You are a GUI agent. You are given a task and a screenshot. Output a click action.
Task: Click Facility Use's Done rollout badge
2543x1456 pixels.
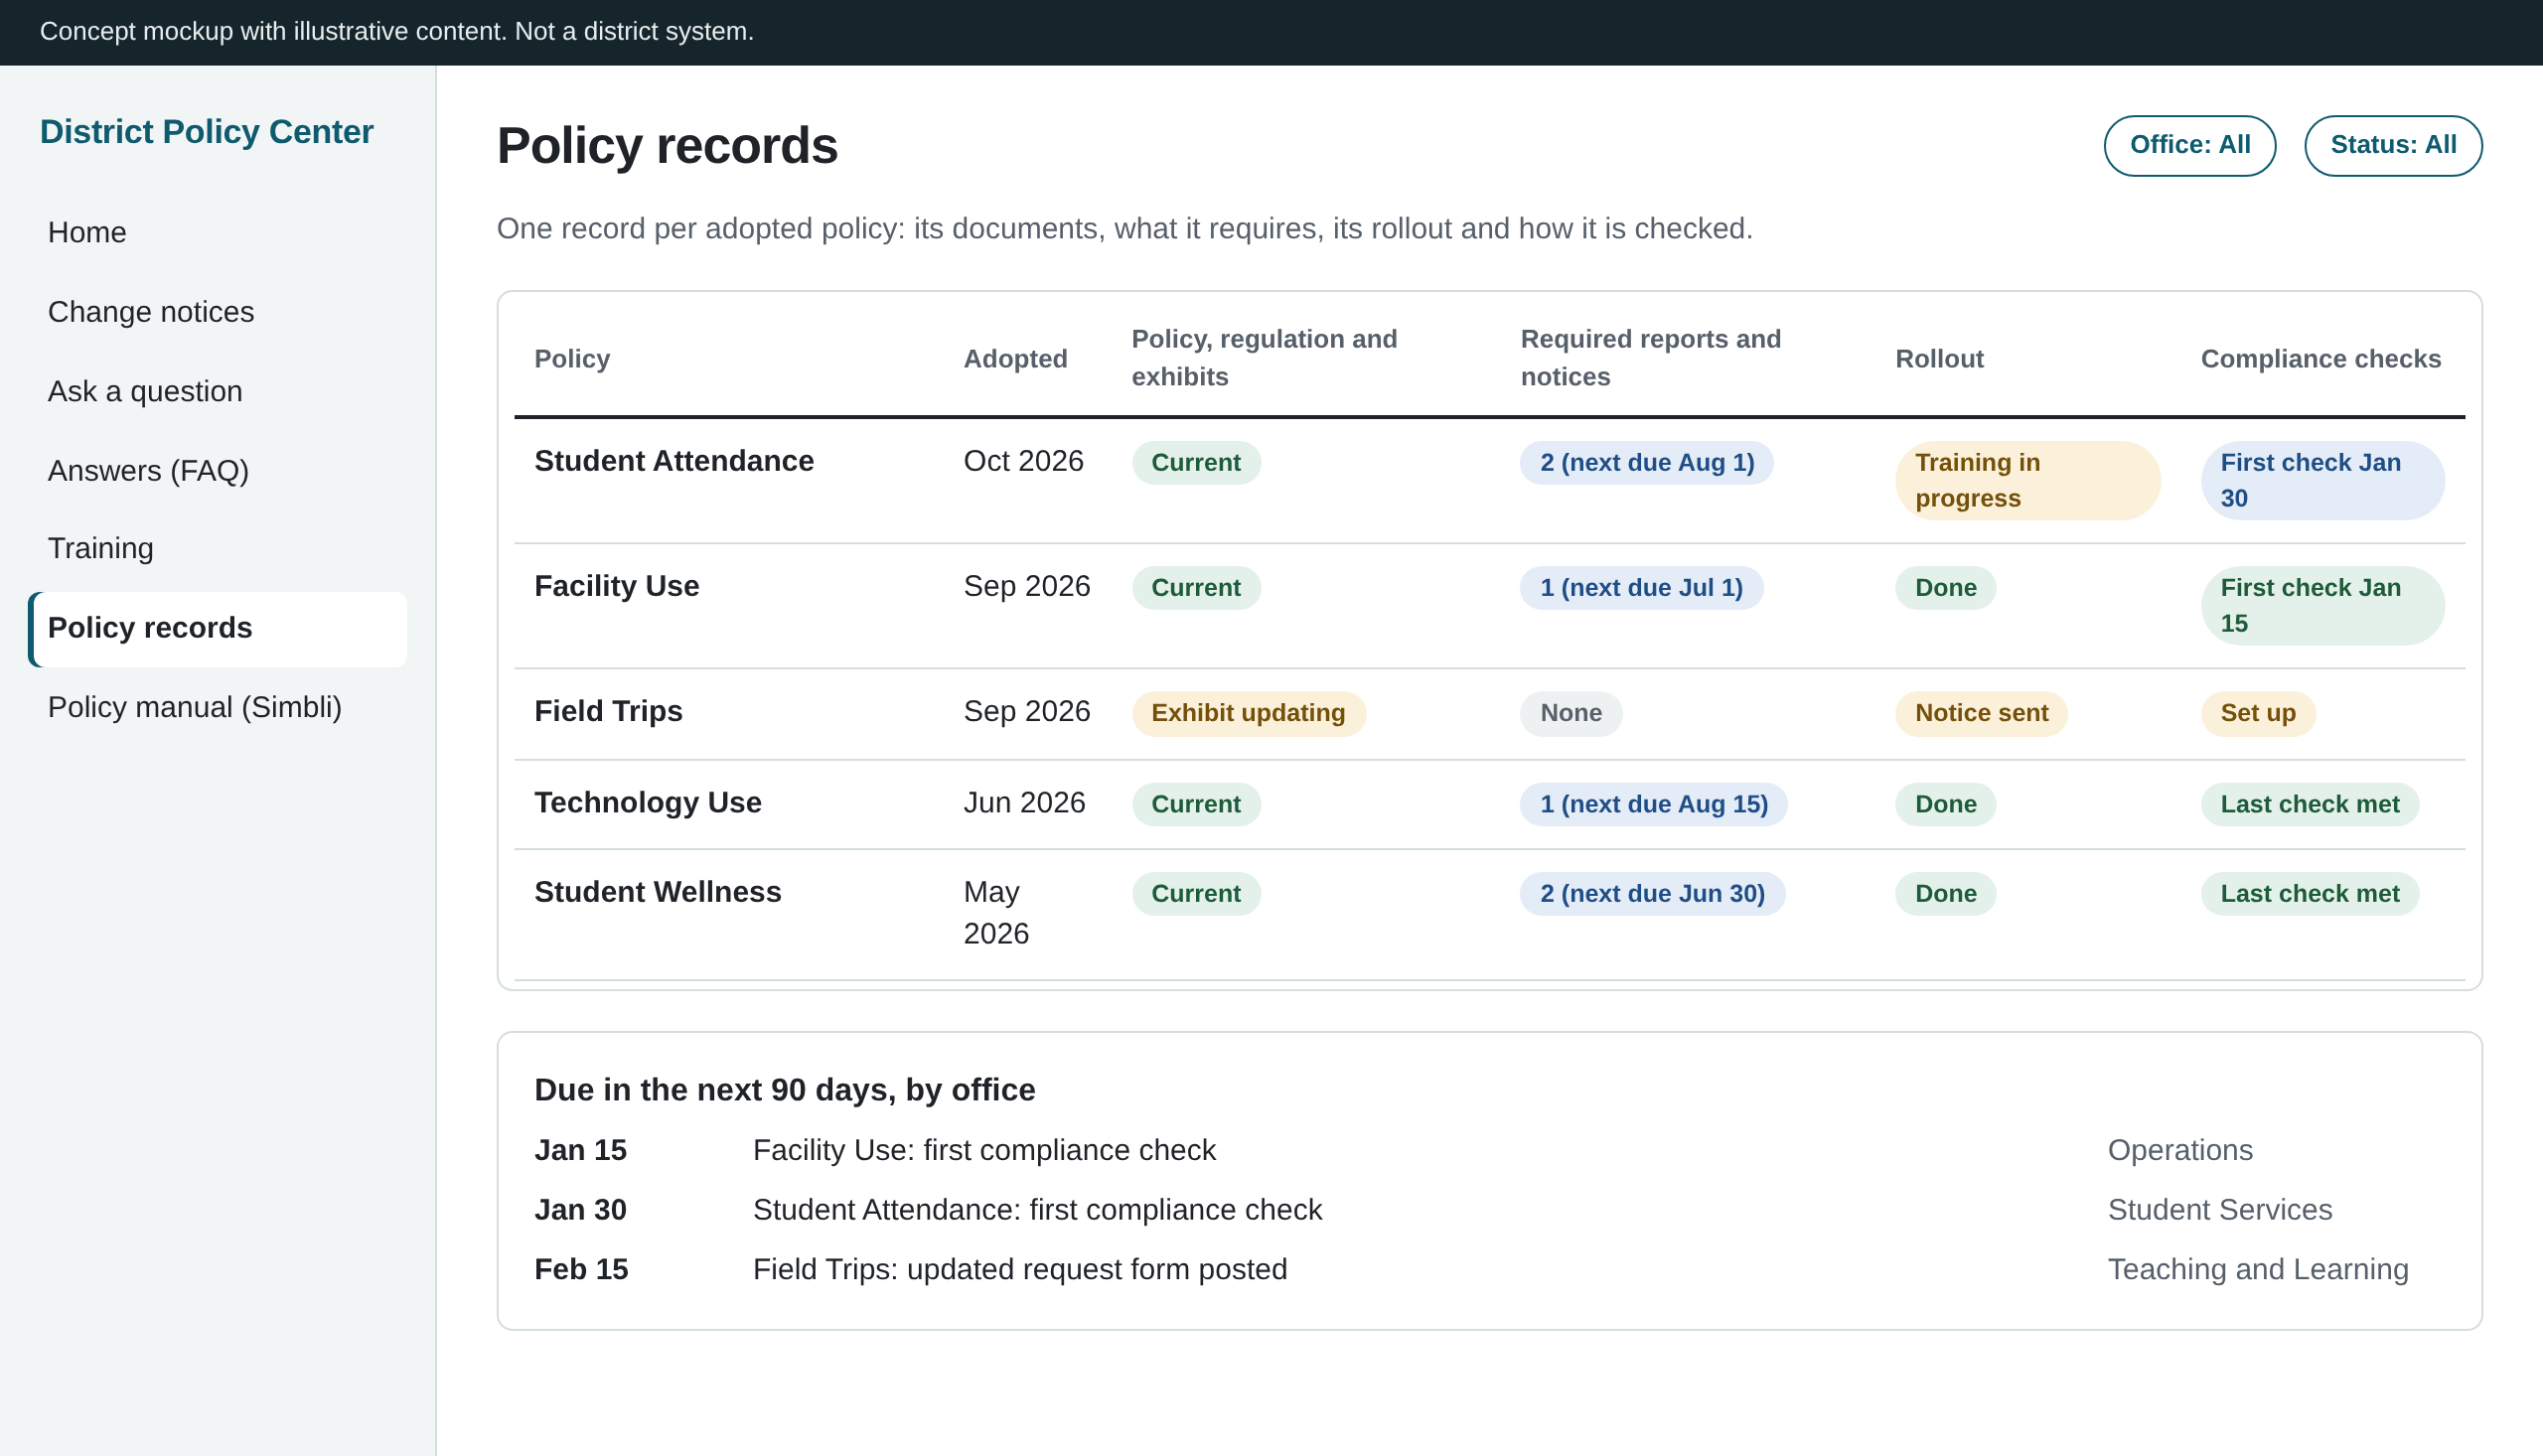[1945, 588]
